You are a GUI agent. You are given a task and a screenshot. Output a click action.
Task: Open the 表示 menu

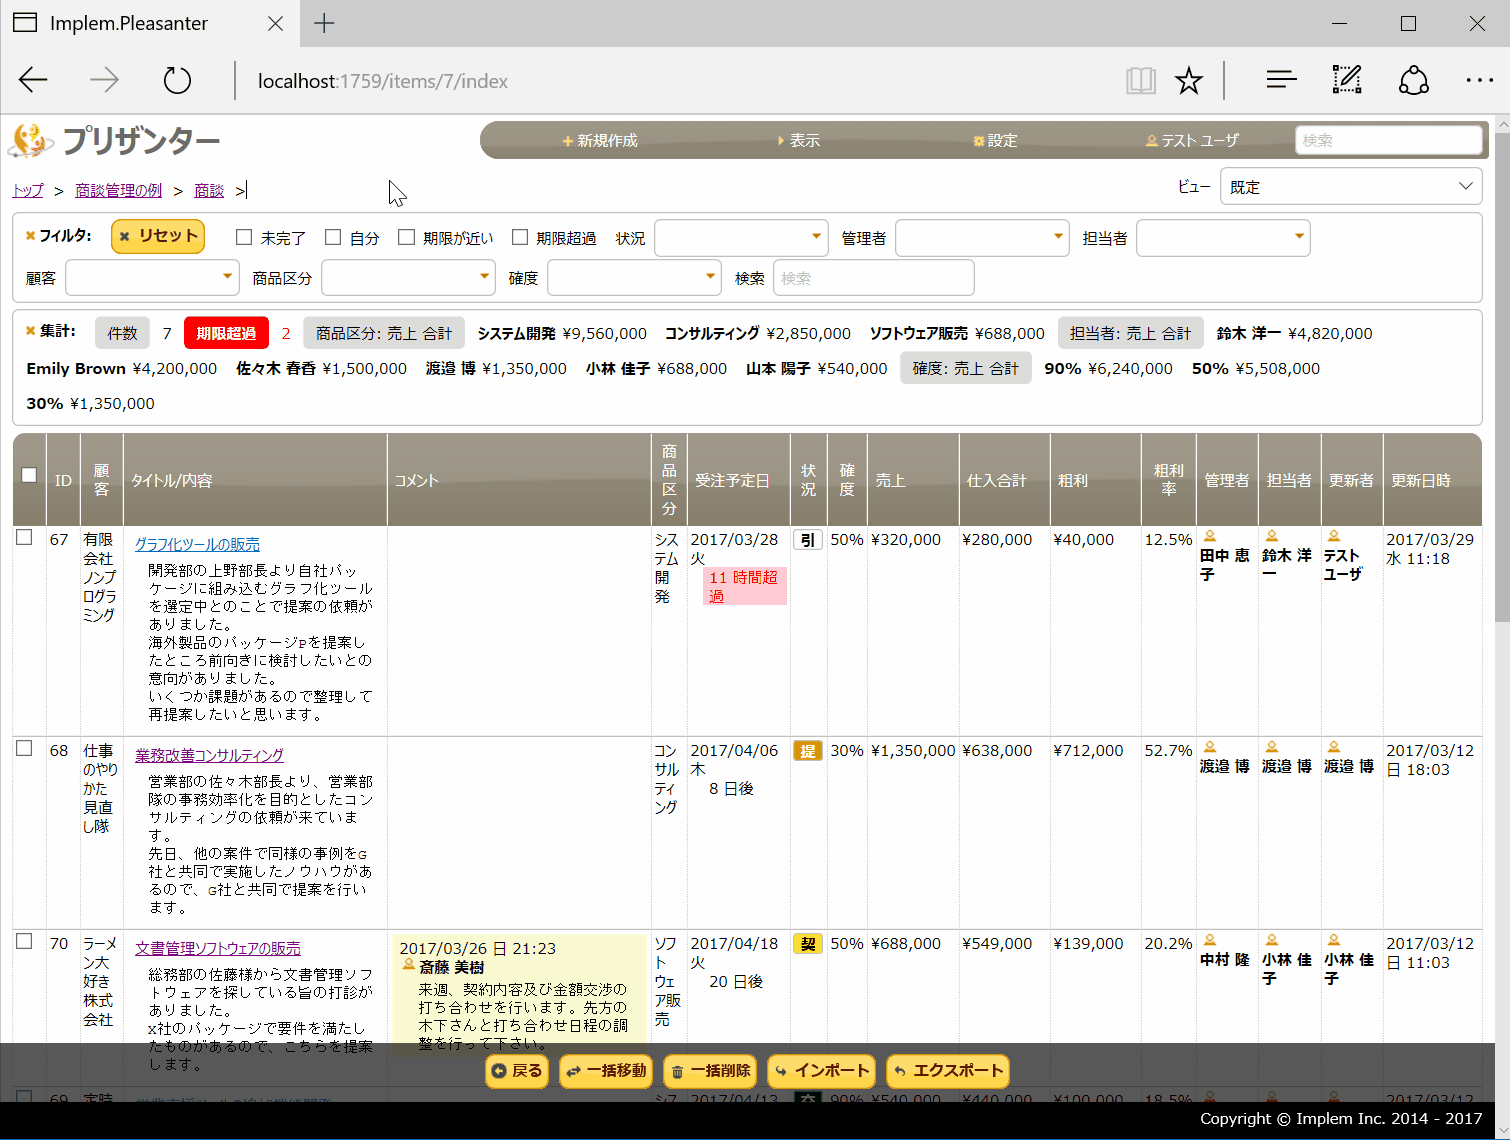[799, 141]
